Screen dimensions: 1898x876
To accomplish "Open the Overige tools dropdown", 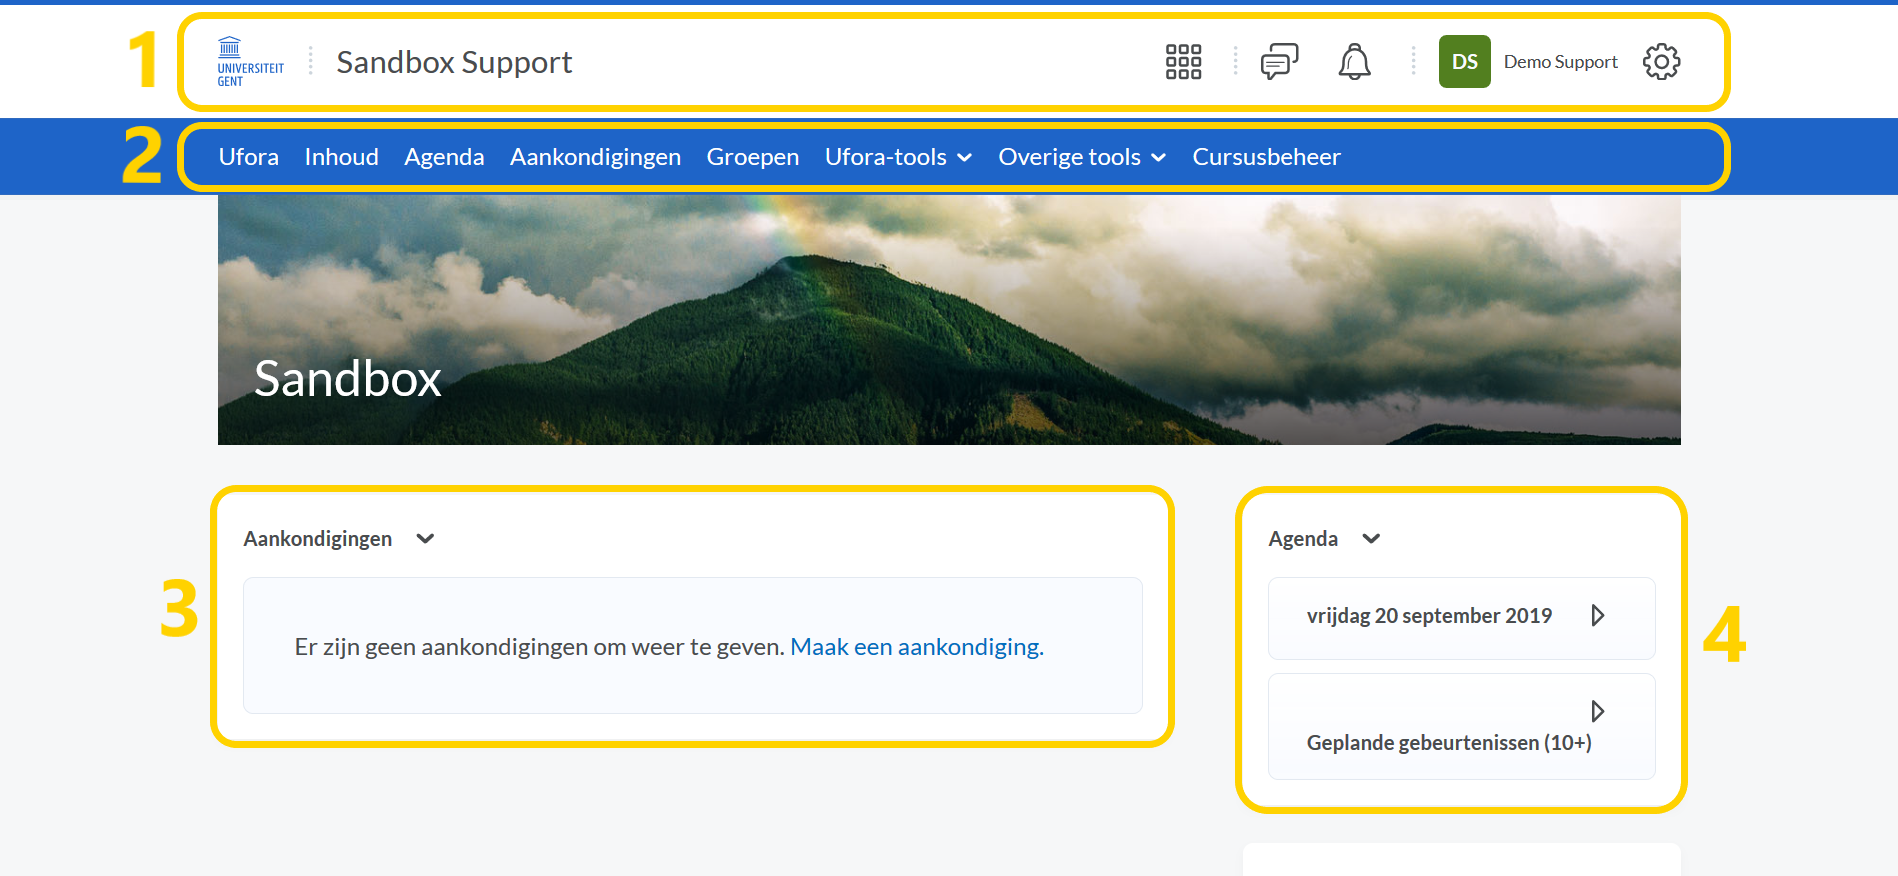I will pos(1082,157).
